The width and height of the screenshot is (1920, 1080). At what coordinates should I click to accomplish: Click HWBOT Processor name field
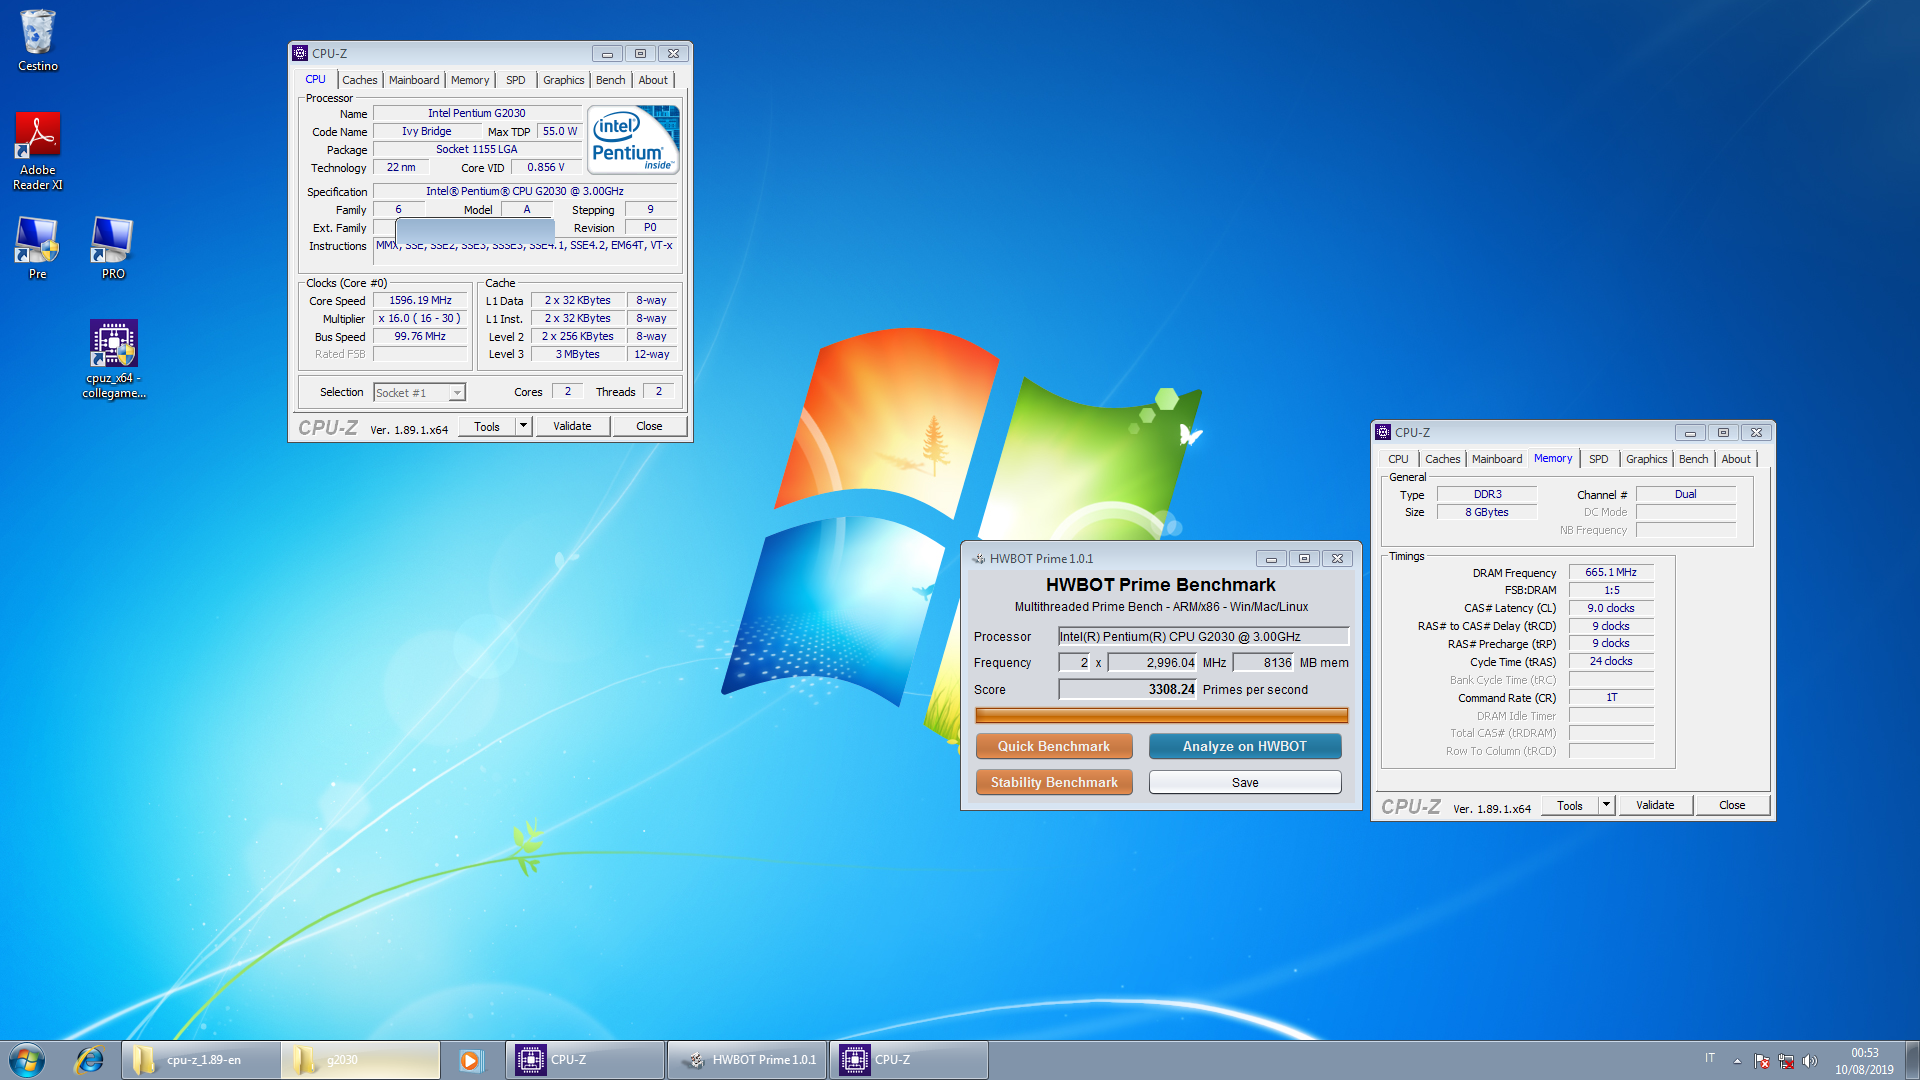tap(1204, 636)
